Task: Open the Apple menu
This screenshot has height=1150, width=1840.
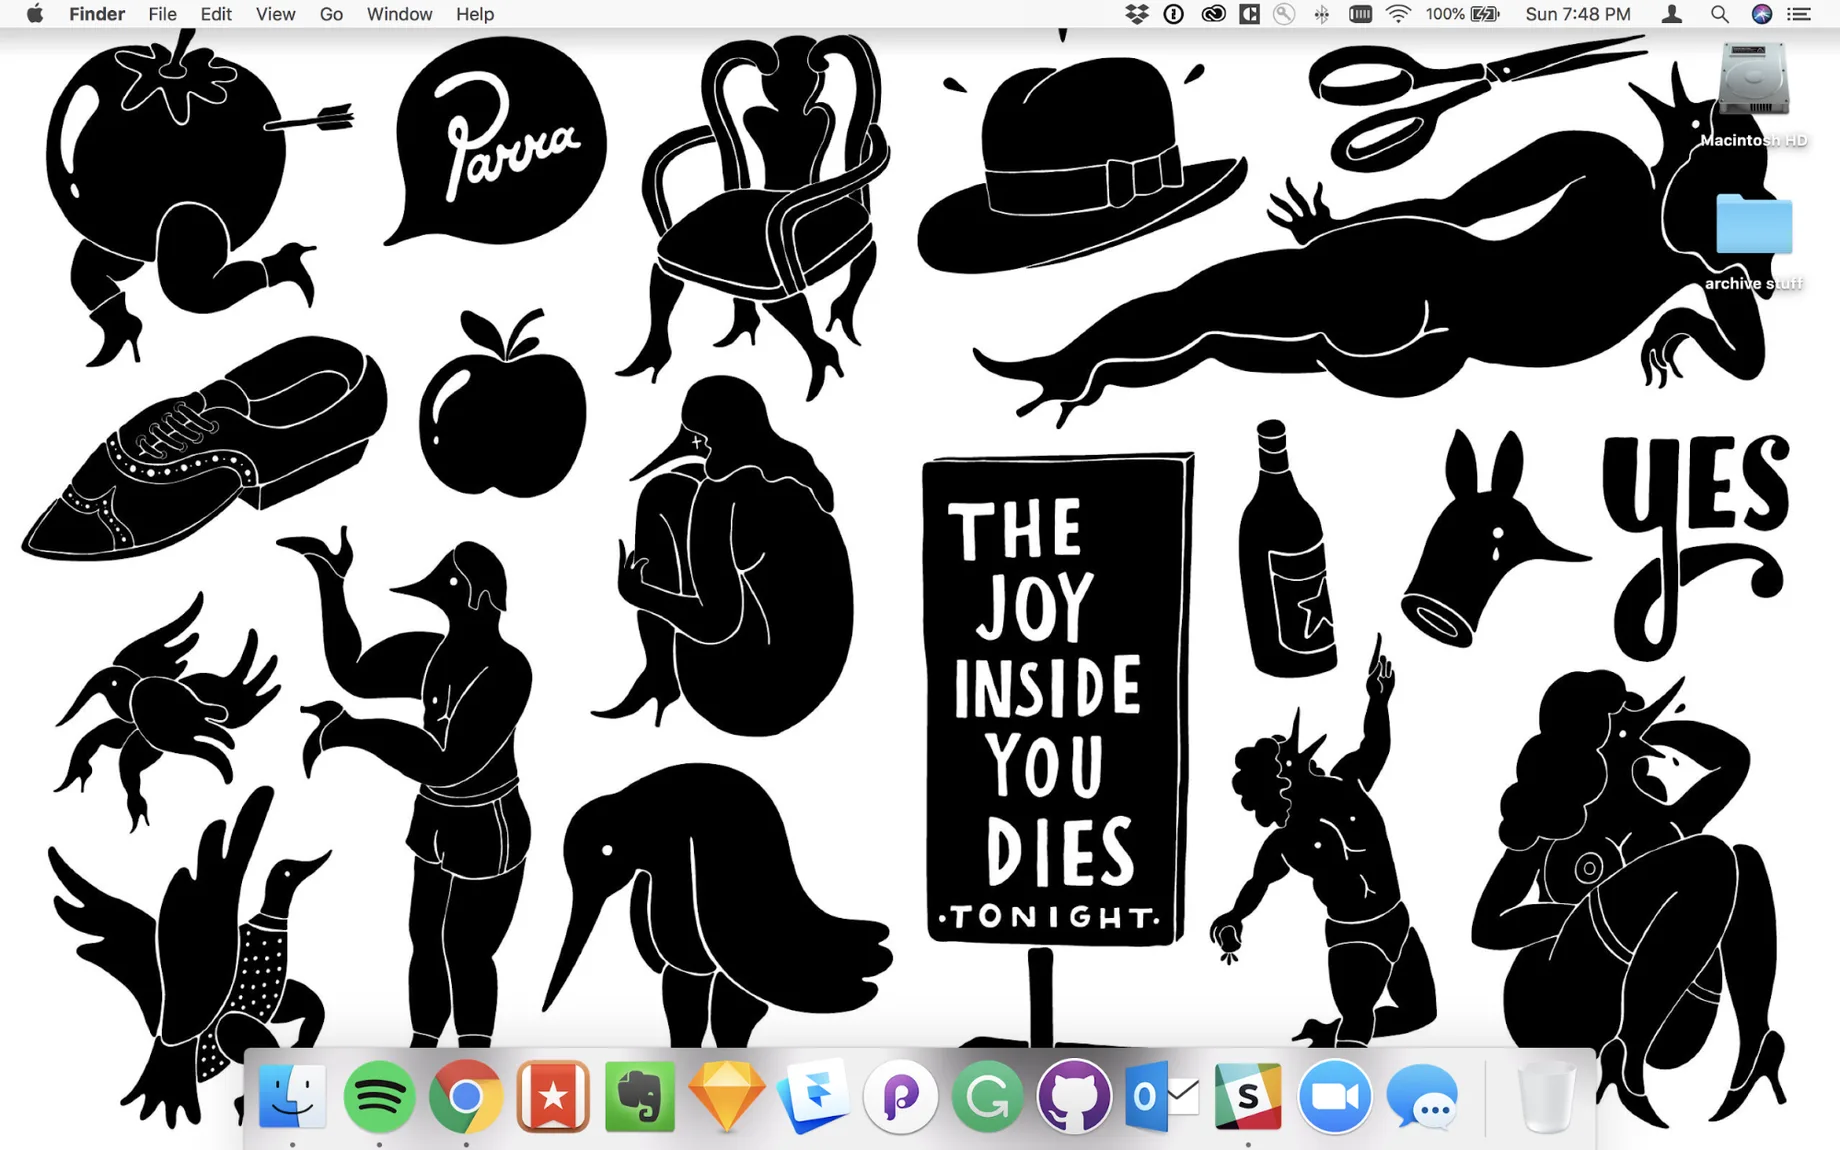Action: click(x=34, y=14)
